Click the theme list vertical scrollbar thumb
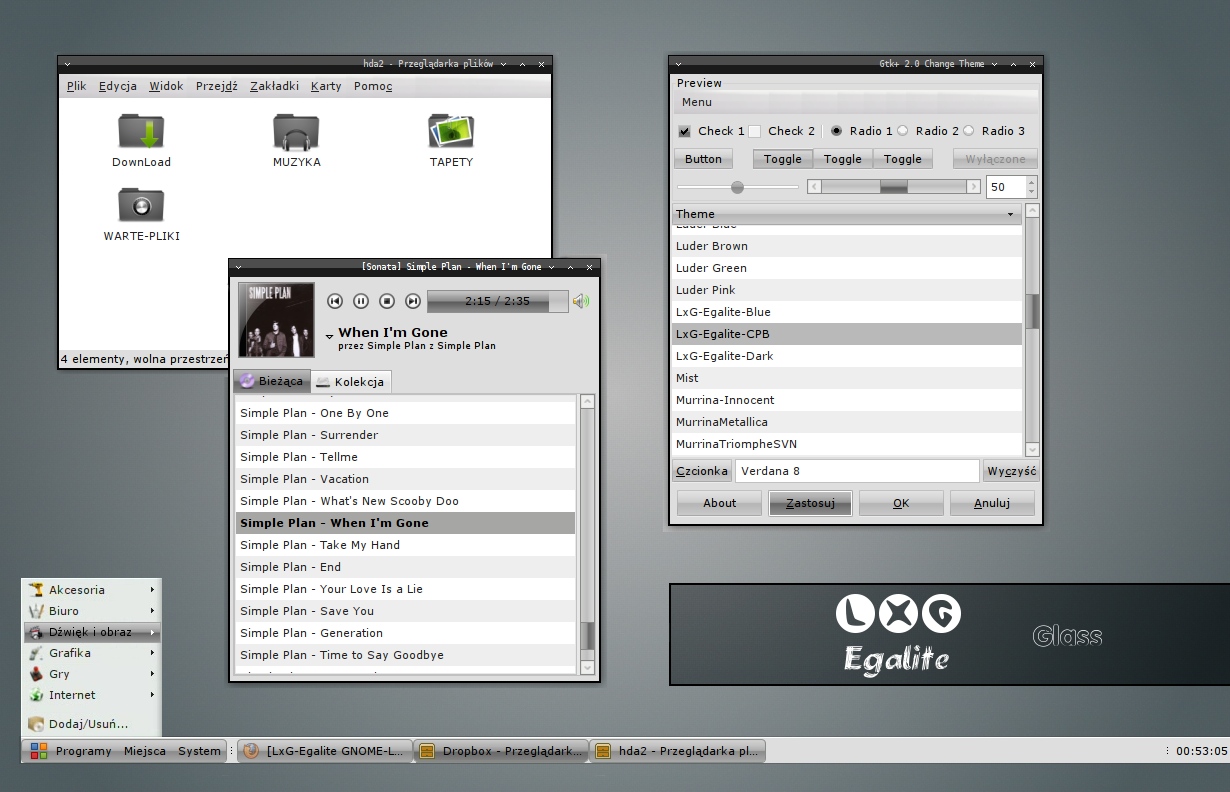The image size is (1230, 792). pos(1033,311)
